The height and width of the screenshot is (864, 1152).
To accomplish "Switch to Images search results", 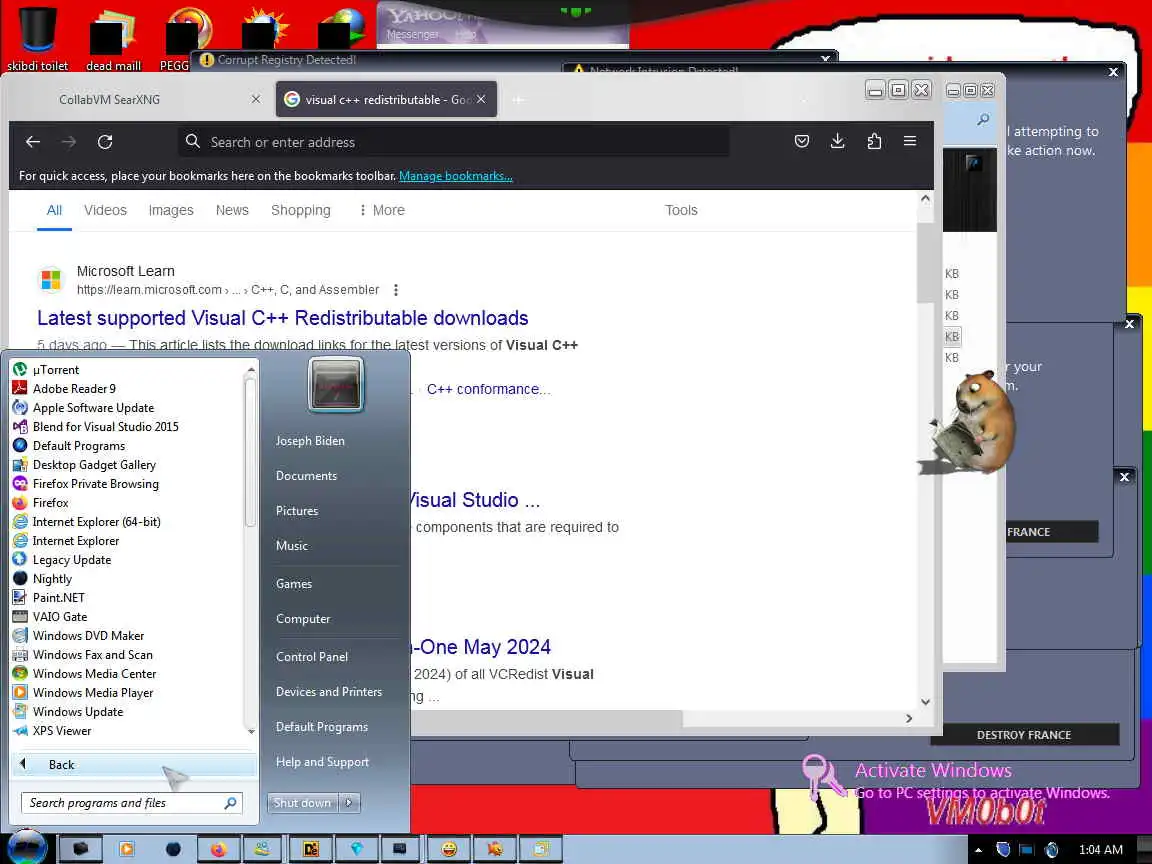I will [x=171, y=211].
